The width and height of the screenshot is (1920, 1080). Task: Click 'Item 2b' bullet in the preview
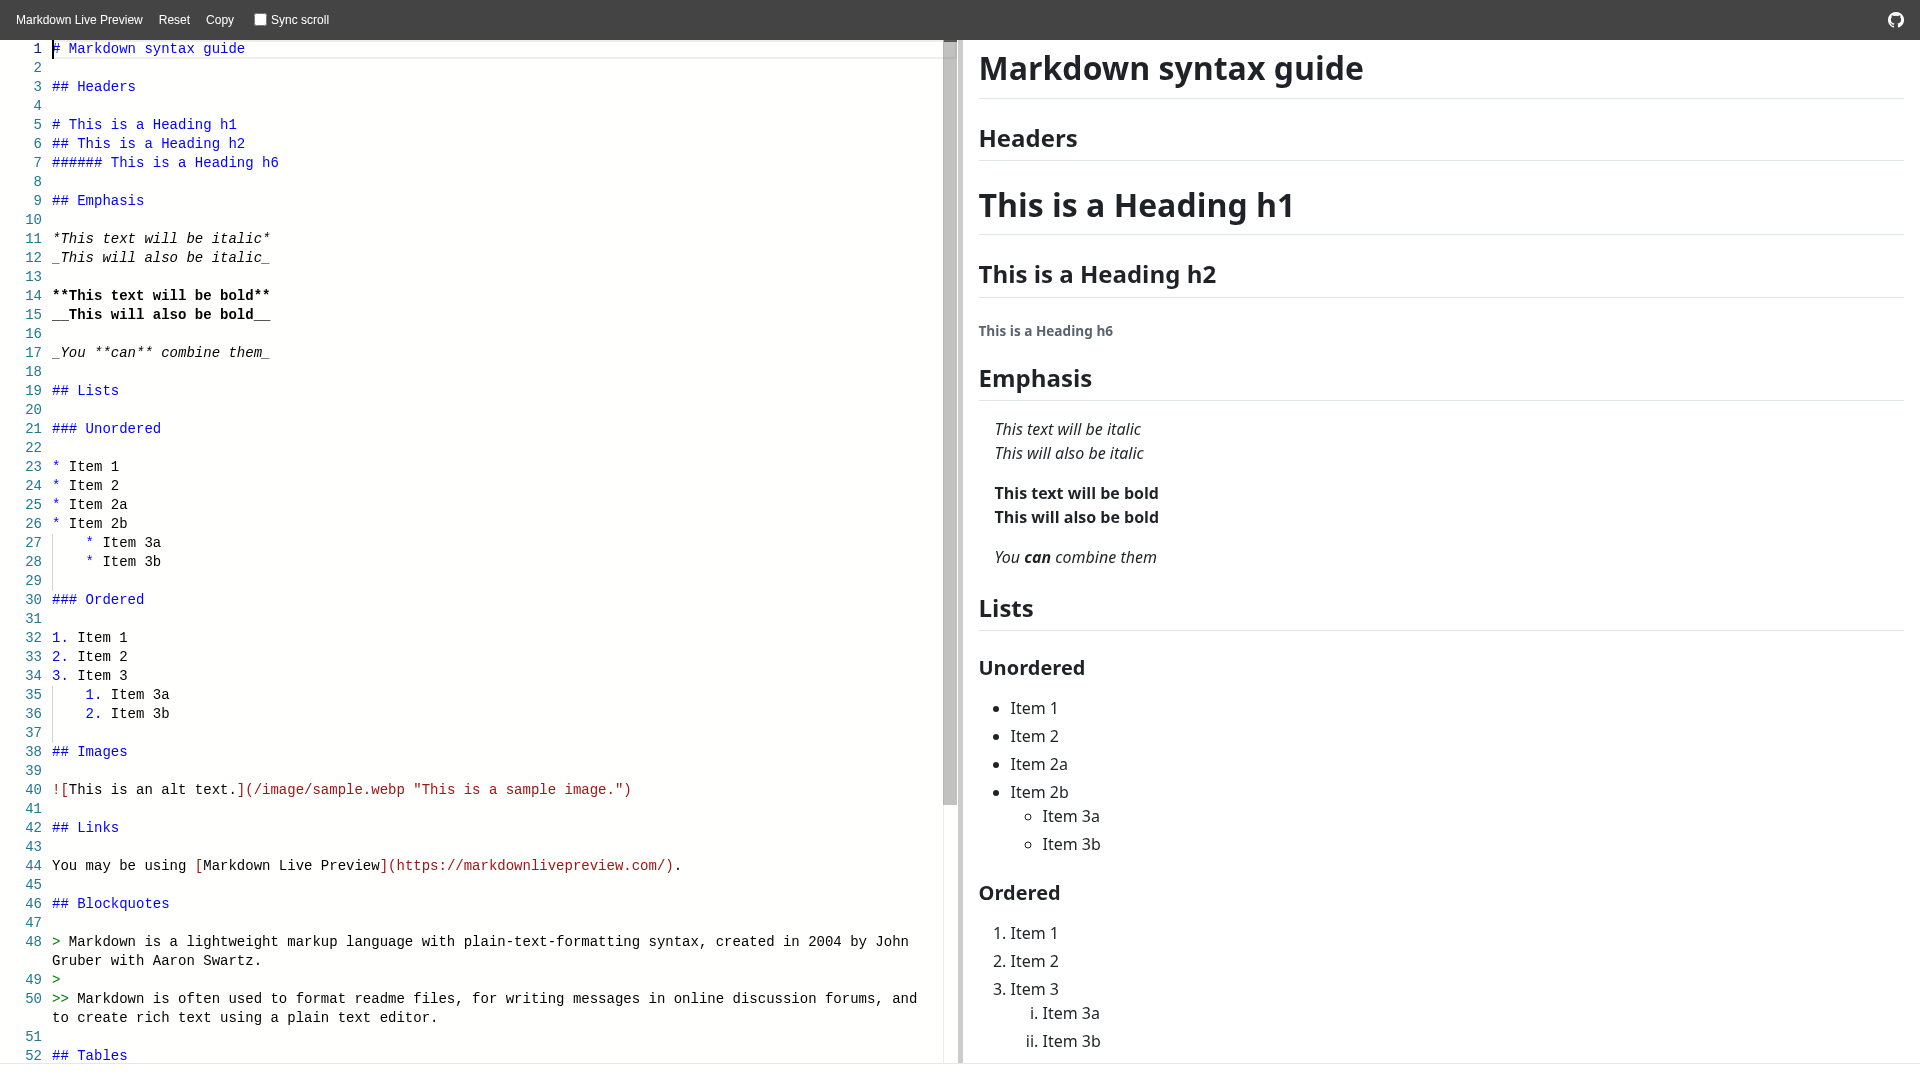[x=1039, y=792]
